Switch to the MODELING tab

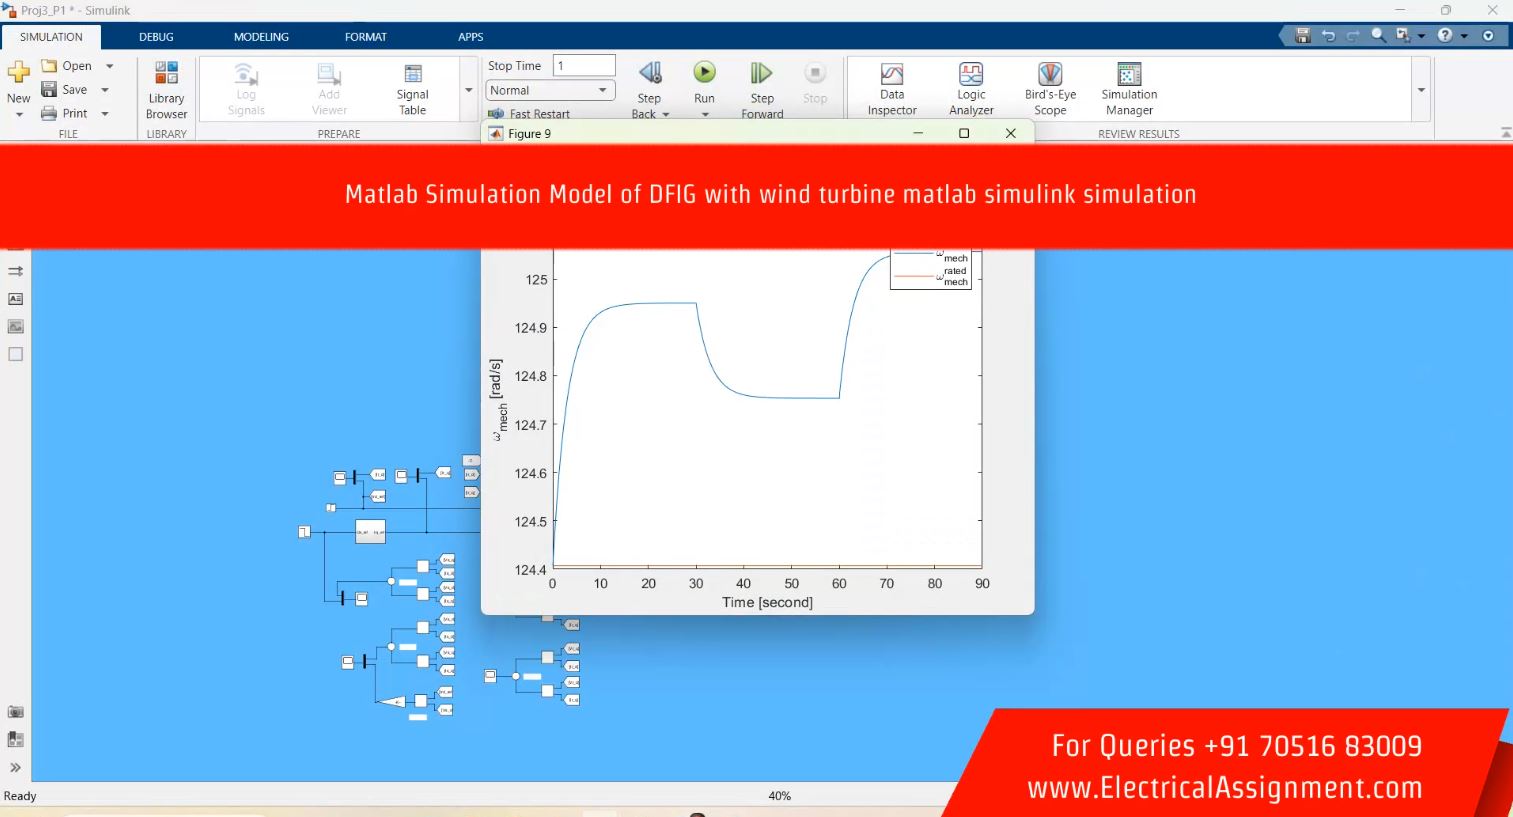tap(261, 37)
